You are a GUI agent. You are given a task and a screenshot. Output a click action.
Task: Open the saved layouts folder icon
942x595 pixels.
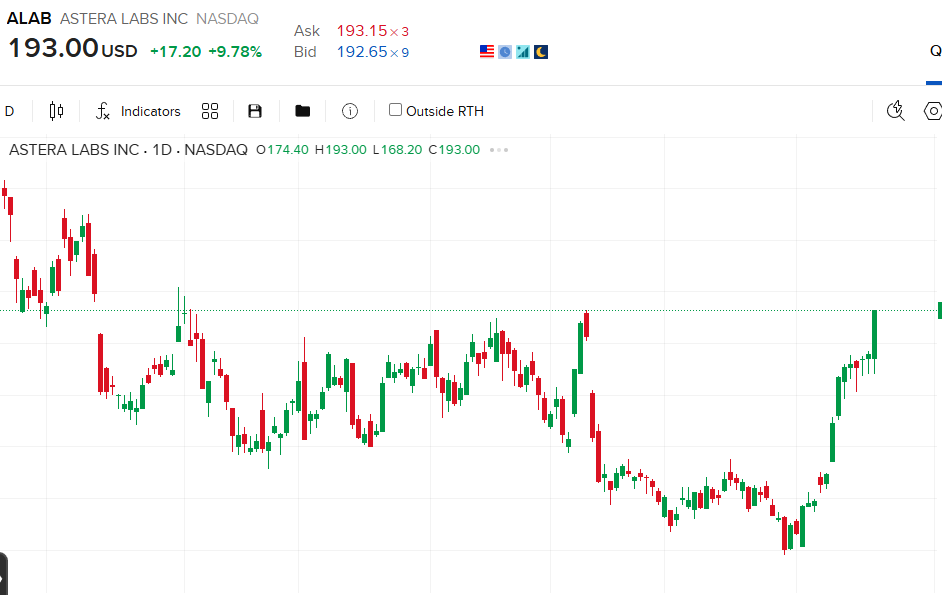click(x=303, y=111)
